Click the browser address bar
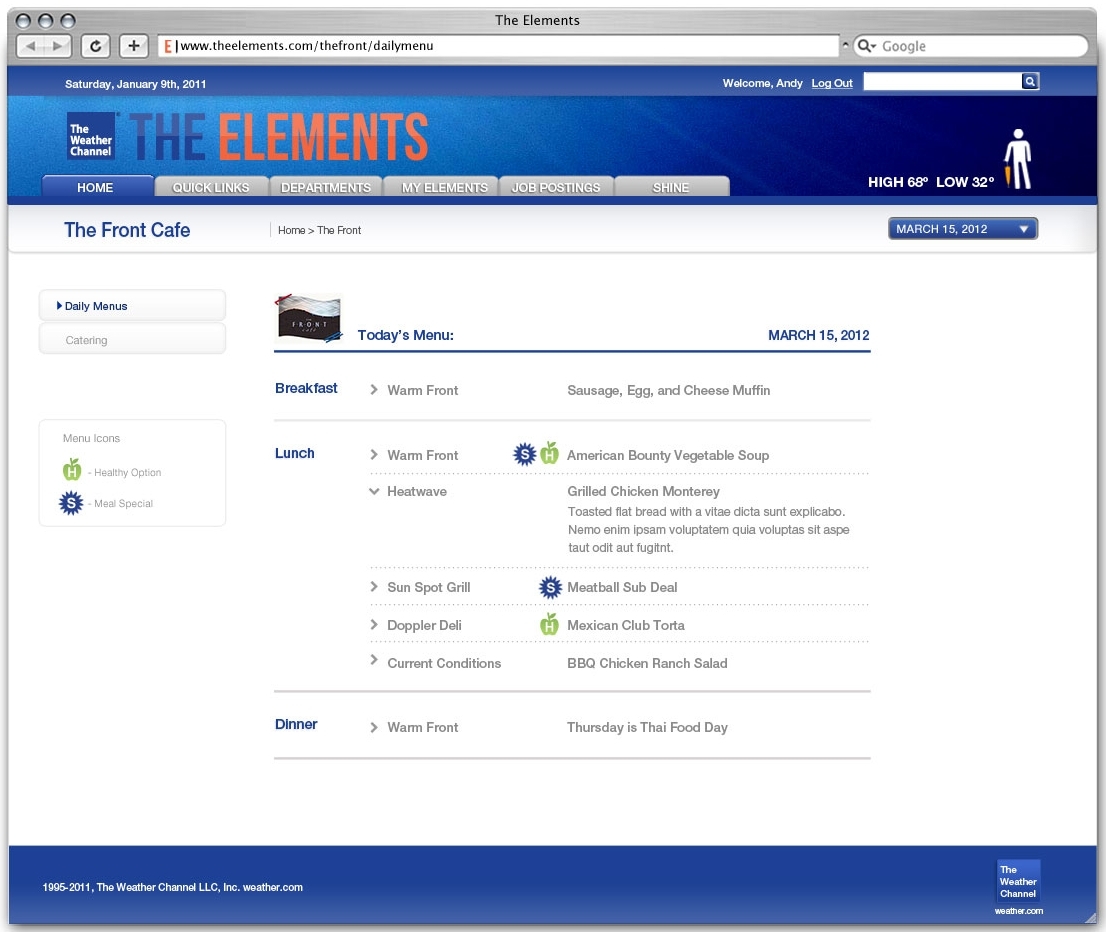Image resolution: width=1106 pixels, height=932 pixels. coord(498,46)
